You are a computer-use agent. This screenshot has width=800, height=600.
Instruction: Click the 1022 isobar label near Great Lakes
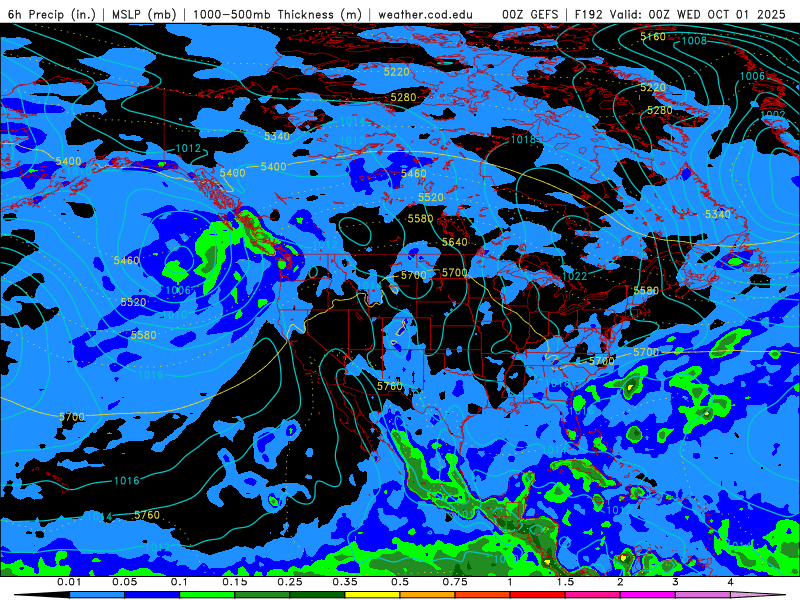tap(574, 276)
